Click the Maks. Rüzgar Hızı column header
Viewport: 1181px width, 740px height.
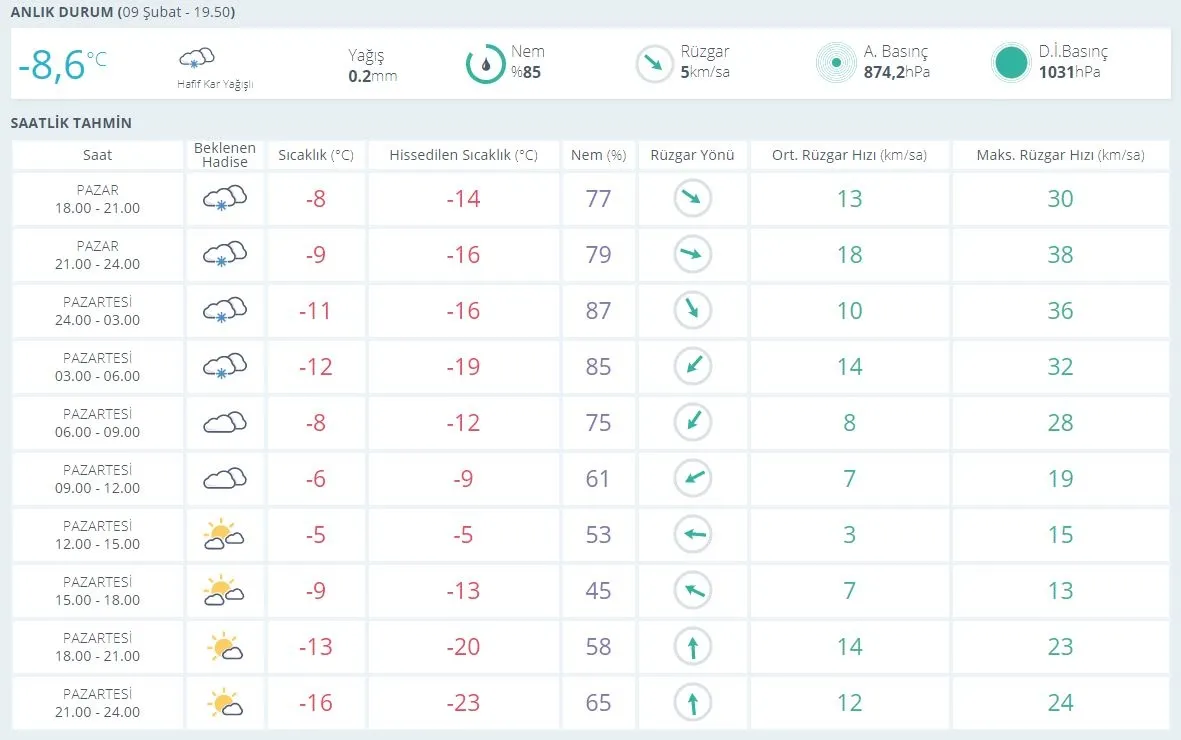[x=1060, y=155]
